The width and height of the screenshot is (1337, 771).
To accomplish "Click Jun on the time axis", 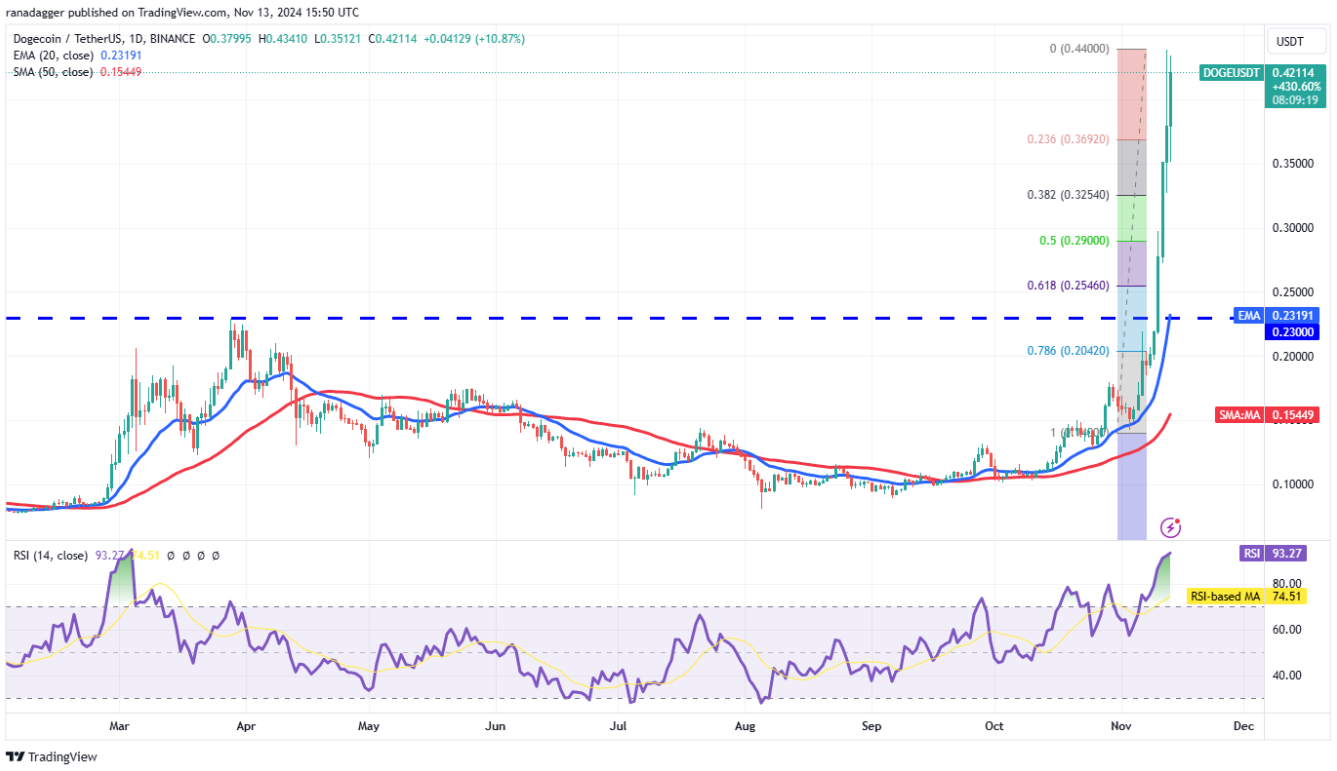I will (494, 726).
